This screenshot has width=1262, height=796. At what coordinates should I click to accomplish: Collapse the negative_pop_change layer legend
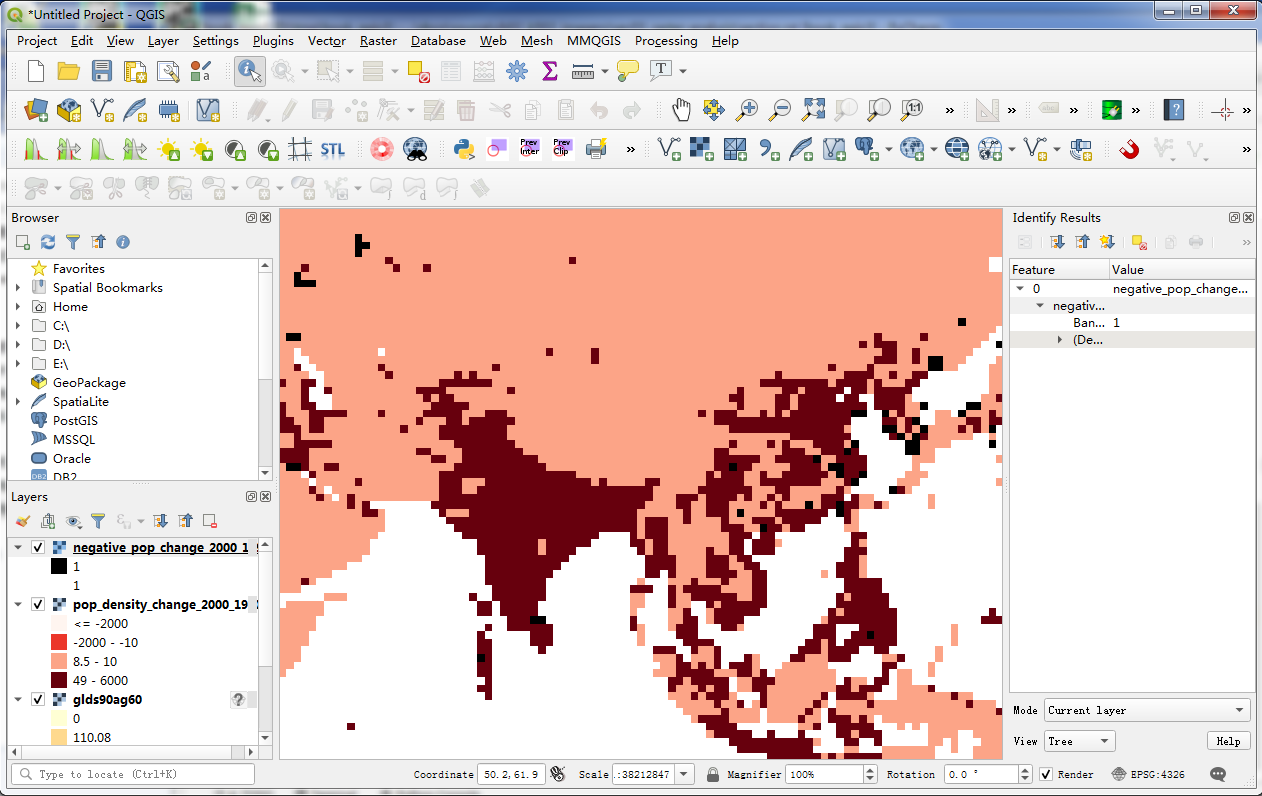coord(18,548)
